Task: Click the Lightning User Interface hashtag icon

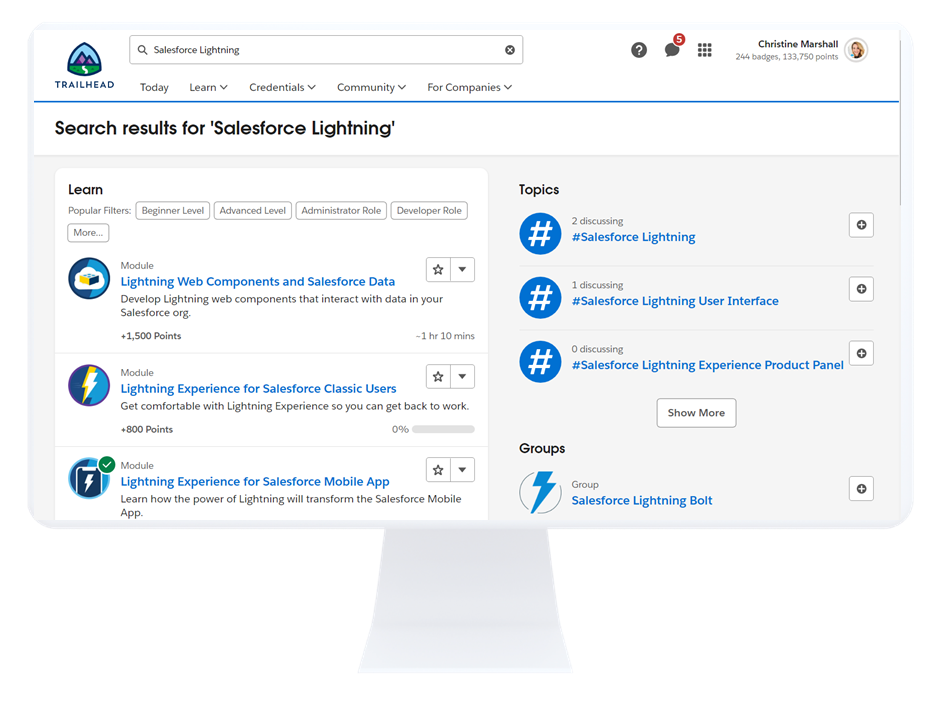Action: click(x=540, y=298)
